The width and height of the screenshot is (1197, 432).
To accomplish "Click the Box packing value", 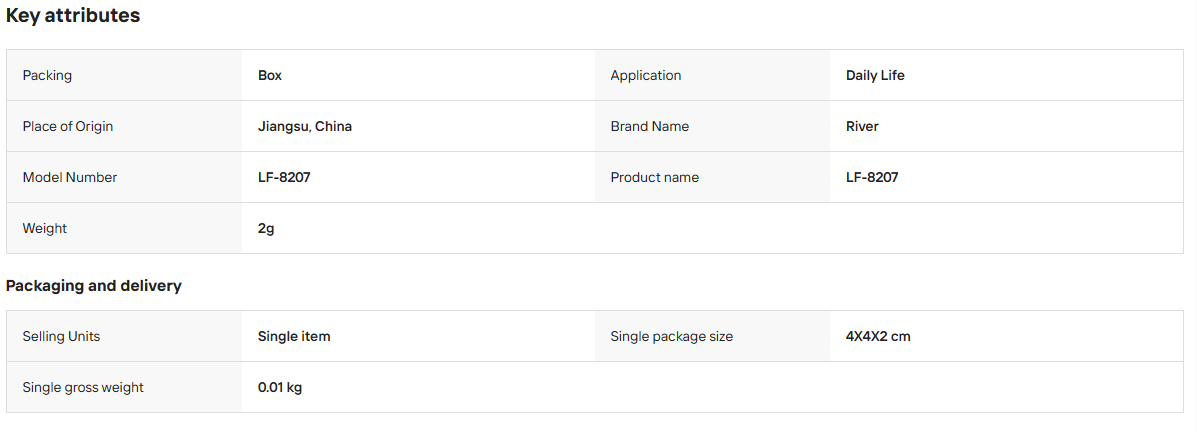I will point(269,76).
